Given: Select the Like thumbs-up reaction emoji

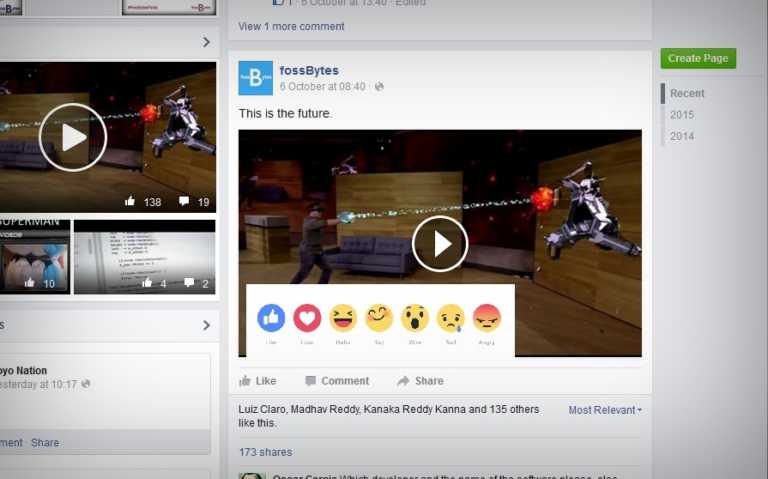Looking at the screenshot, I should pos(271,318).
